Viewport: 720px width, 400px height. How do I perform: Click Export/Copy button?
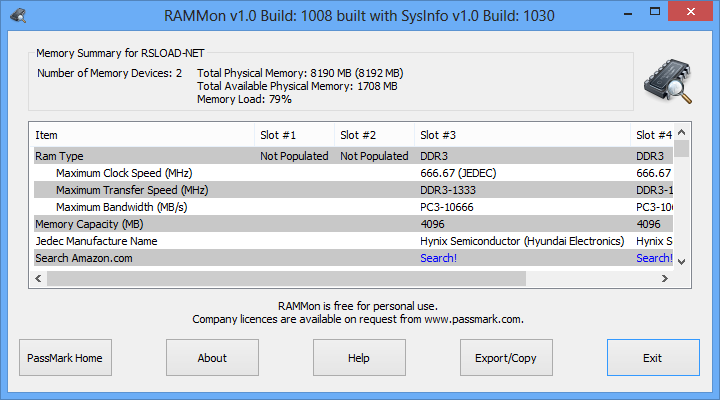pyautogui.click(x=506, y=358)
